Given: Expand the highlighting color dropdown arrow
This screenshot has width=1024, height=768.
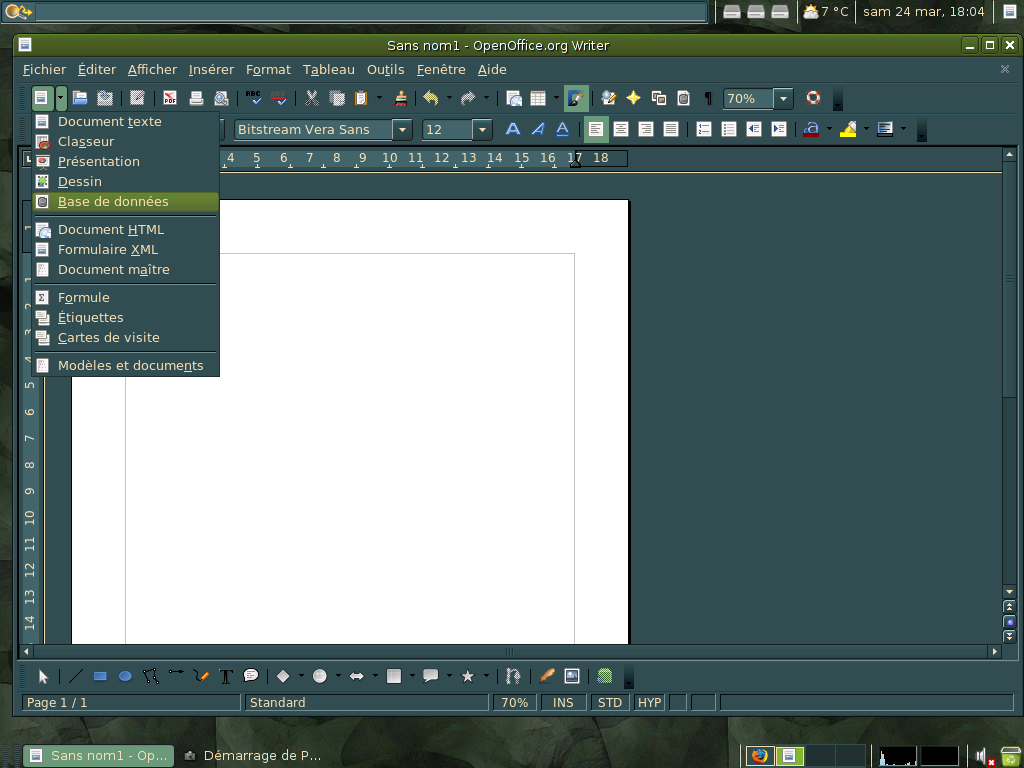Looking at the screenshot, I should click(866, 129).
